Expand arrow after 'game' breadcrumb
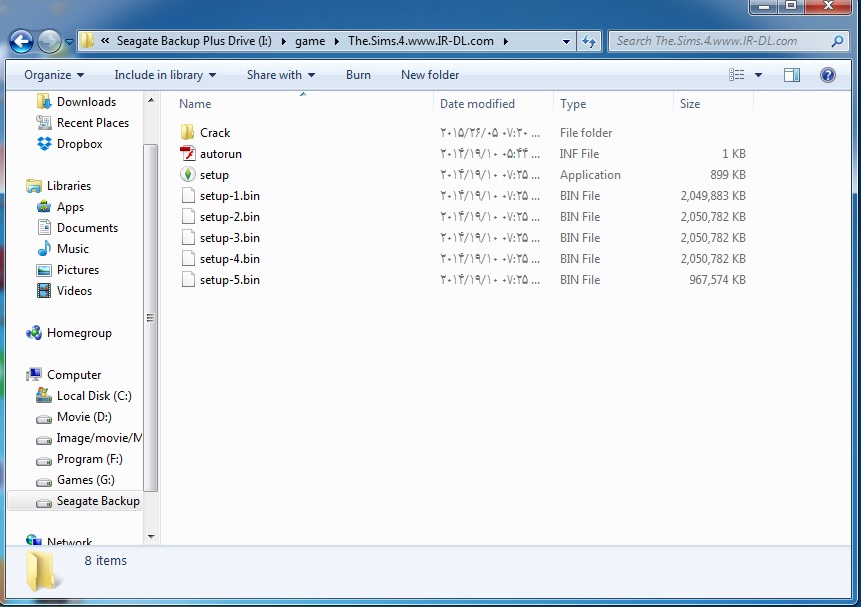 coord(336,41)
